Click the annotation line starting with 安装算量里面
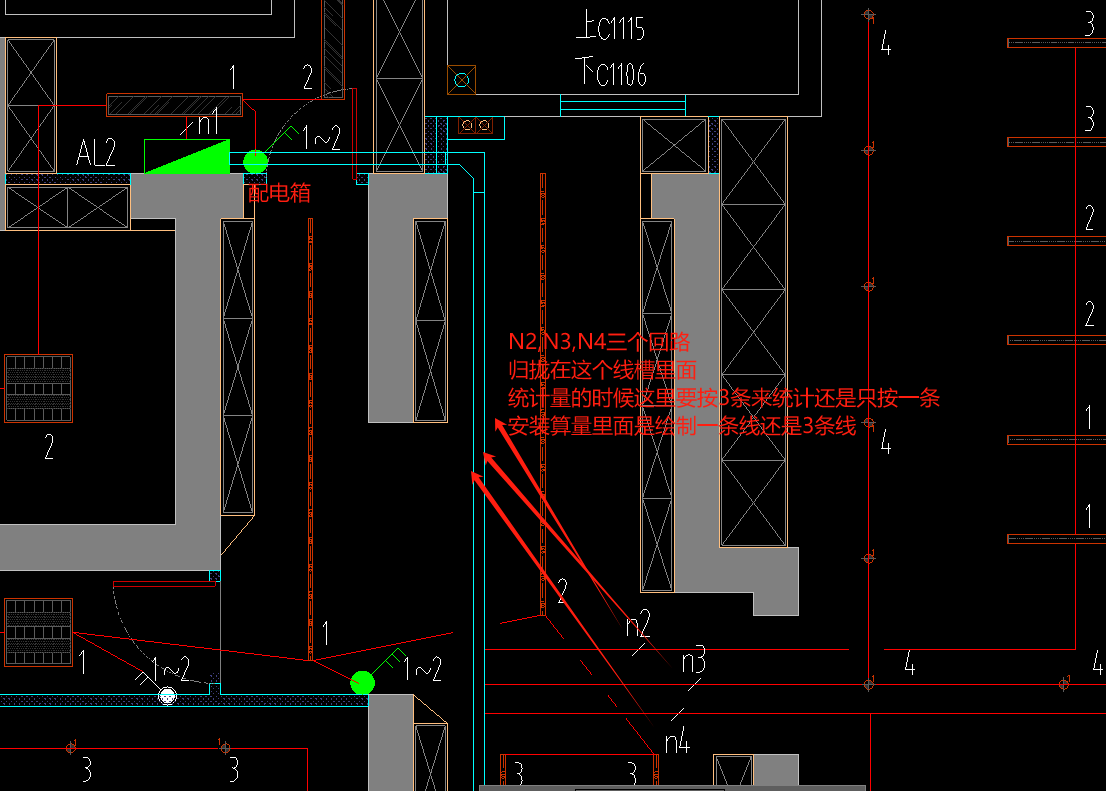Image resolution: width=1106 pixels, height=791 pixels. click(x=682, y=426)
